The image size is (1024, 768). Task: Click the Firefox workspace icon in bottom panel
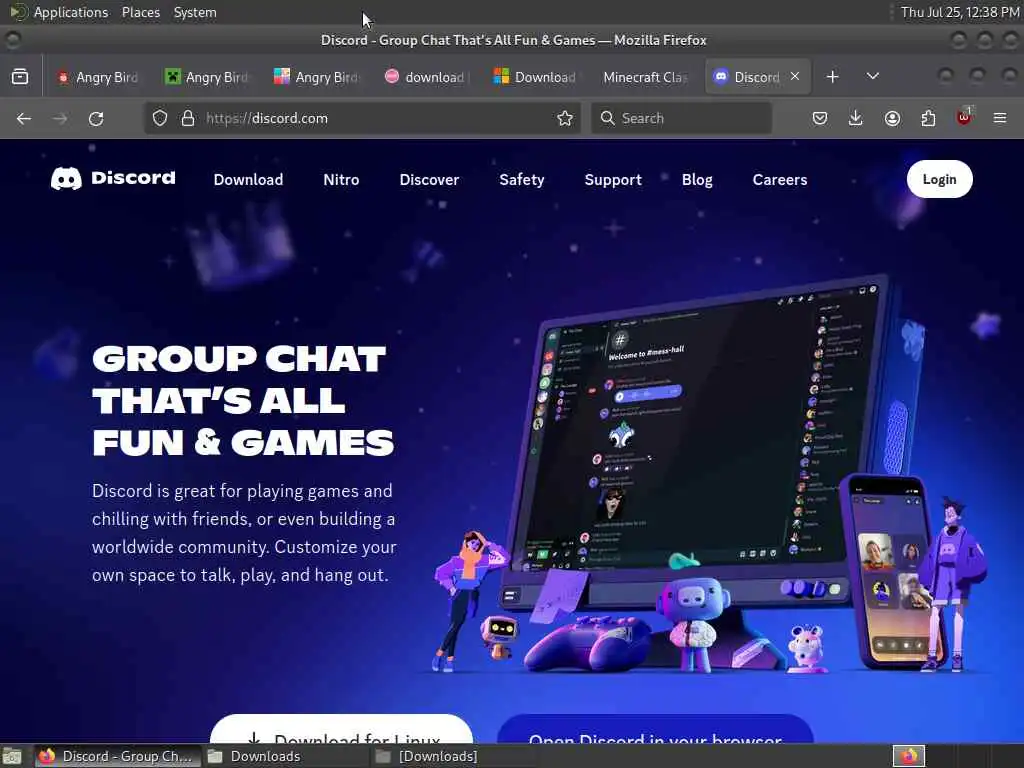pos(909,756)
